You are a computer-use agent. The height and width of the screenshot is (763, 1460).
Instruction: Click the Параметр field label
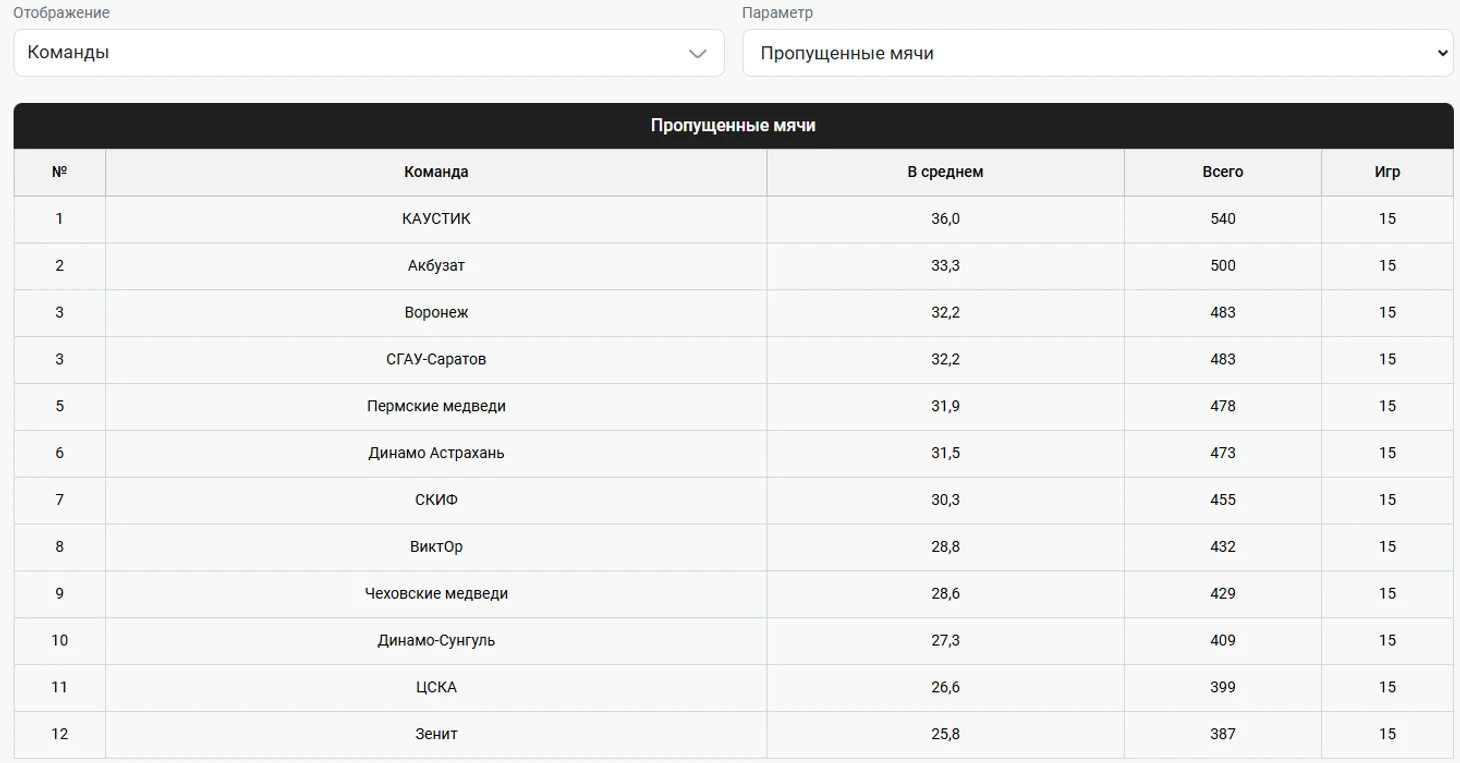pos(778,13)
